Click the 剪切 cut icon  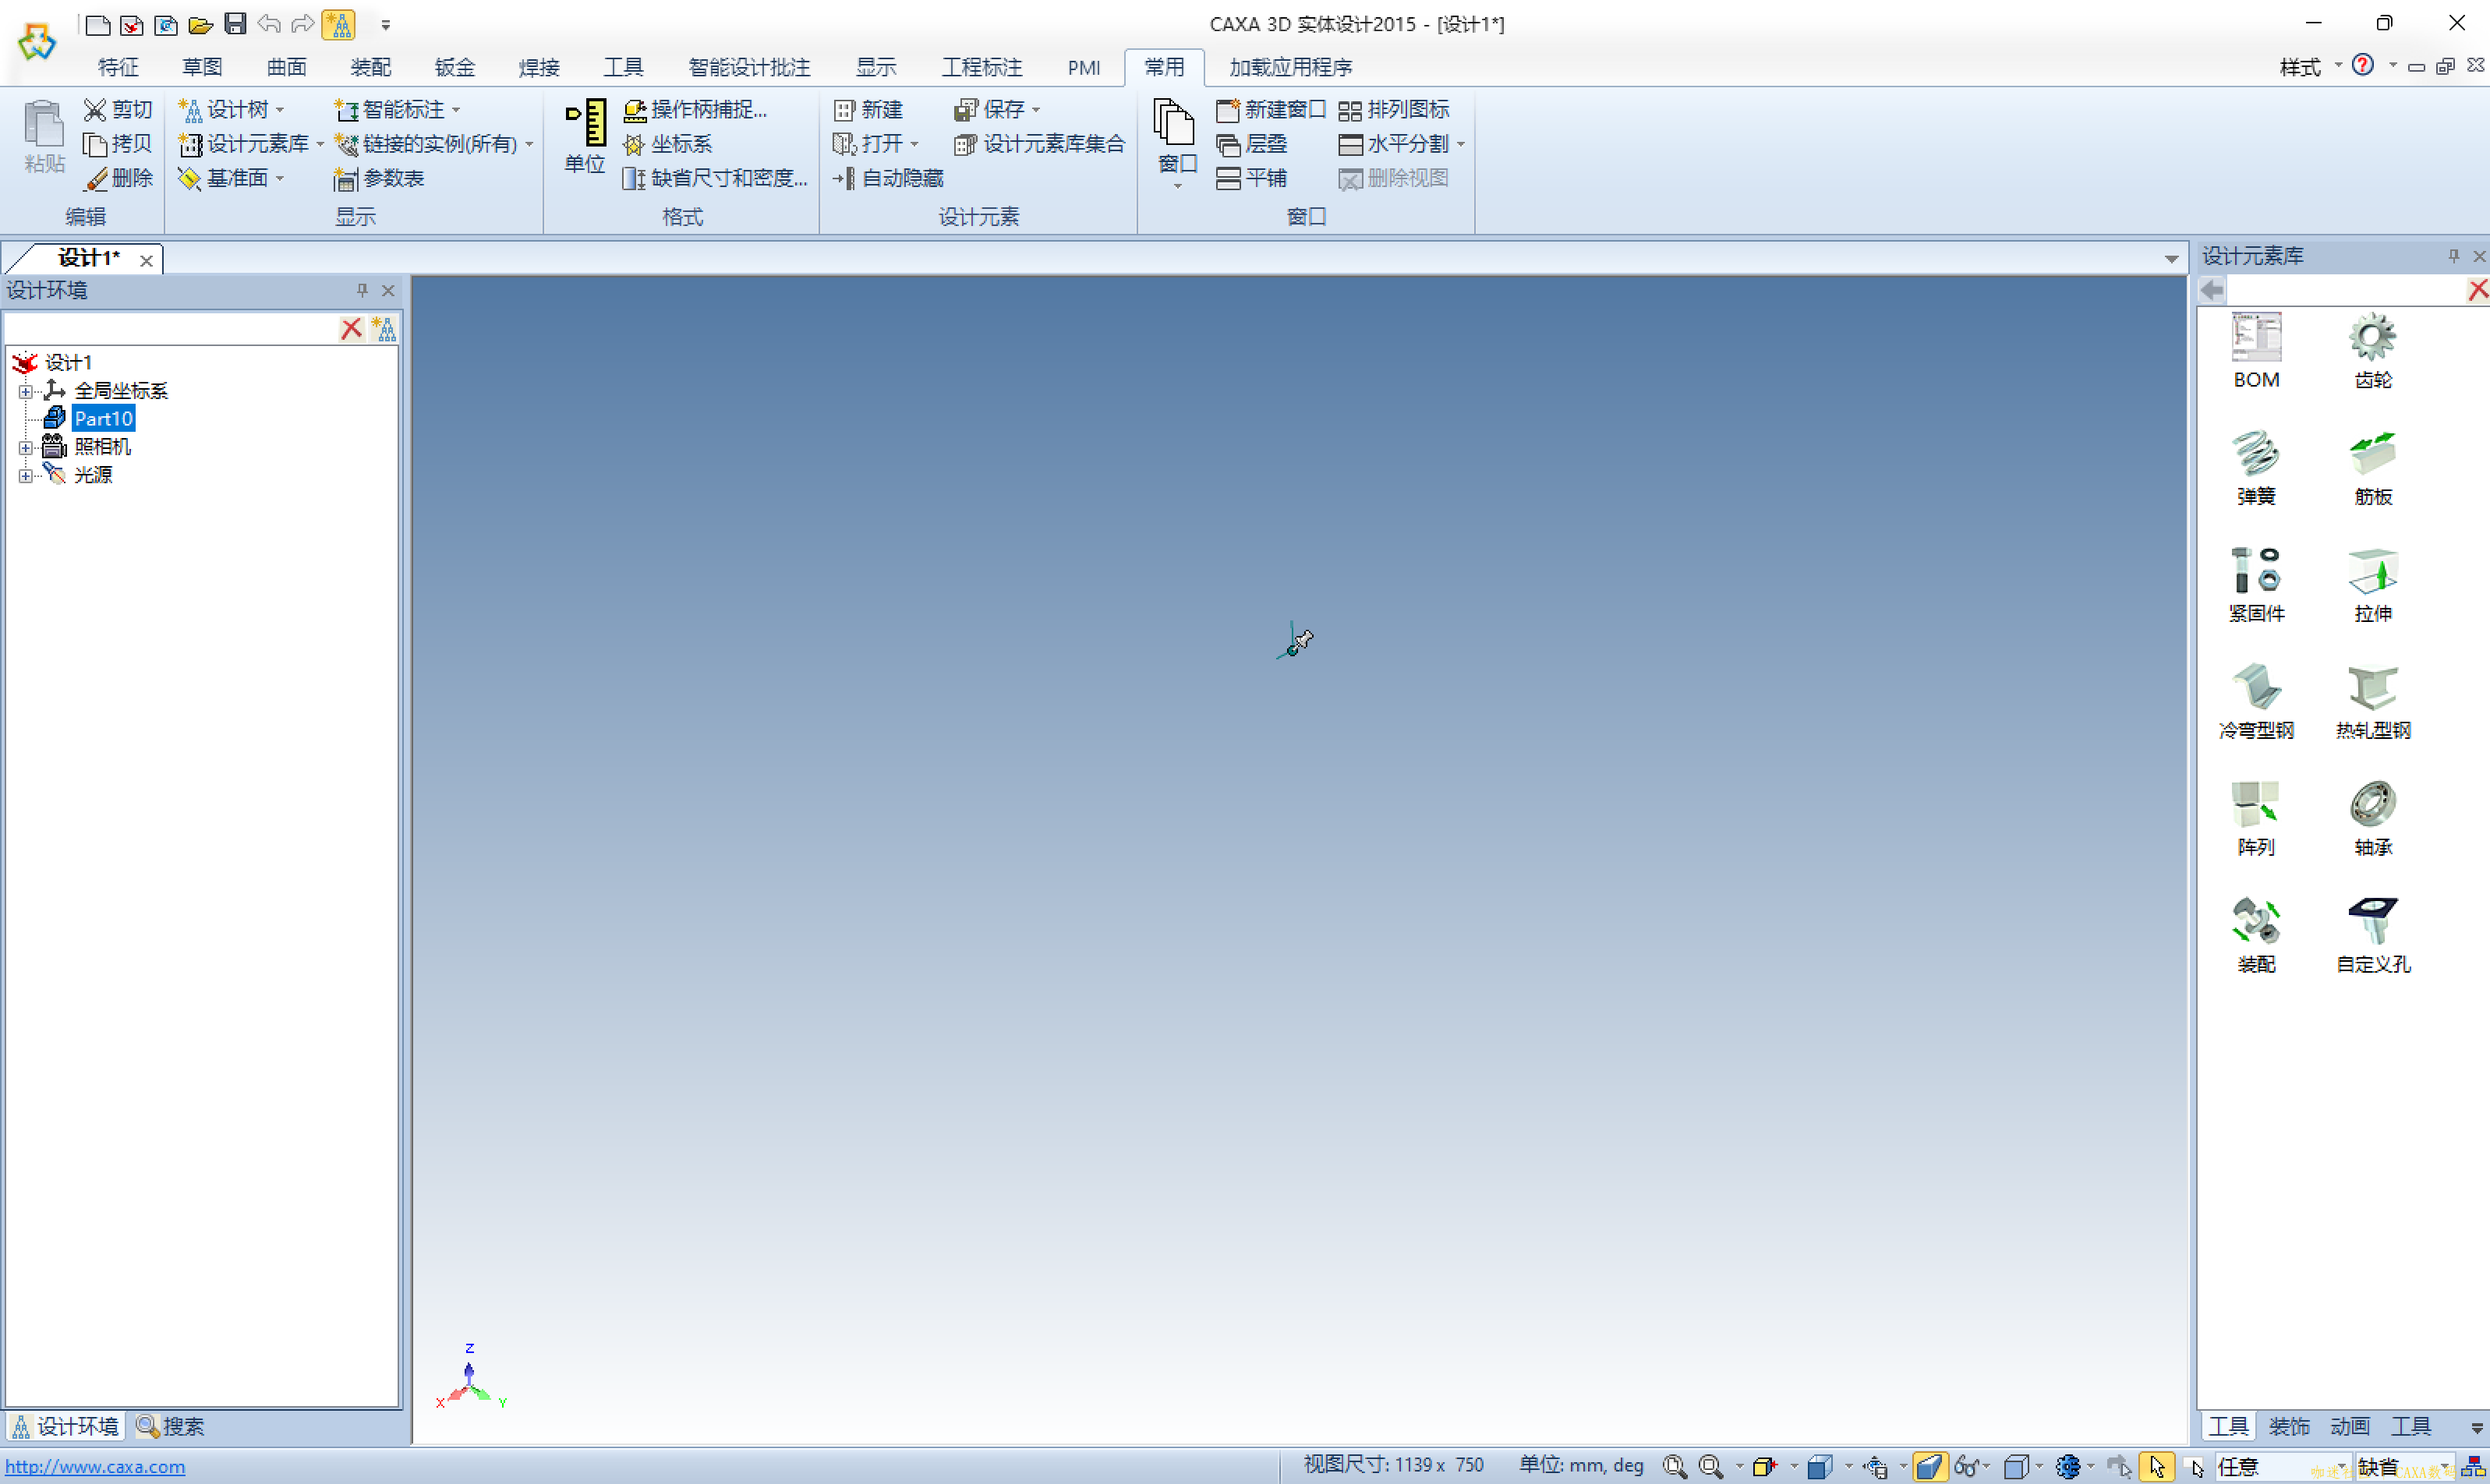94,109
